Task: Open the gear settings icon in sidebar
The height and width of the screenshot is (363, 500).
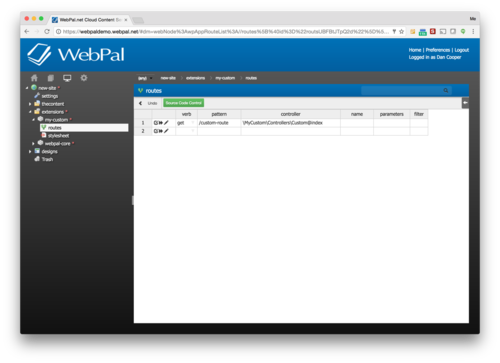Action: click(84, 78)
